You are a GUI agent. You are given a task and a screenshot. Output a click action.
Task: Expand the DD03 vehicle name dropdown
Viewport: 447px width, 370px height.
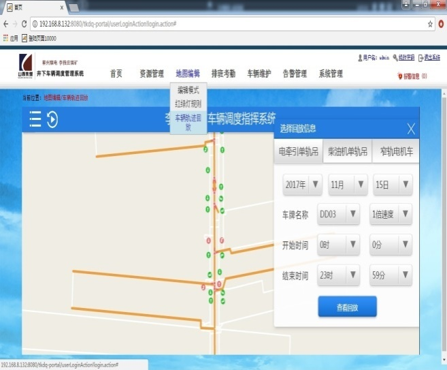[x=338, y=214]
